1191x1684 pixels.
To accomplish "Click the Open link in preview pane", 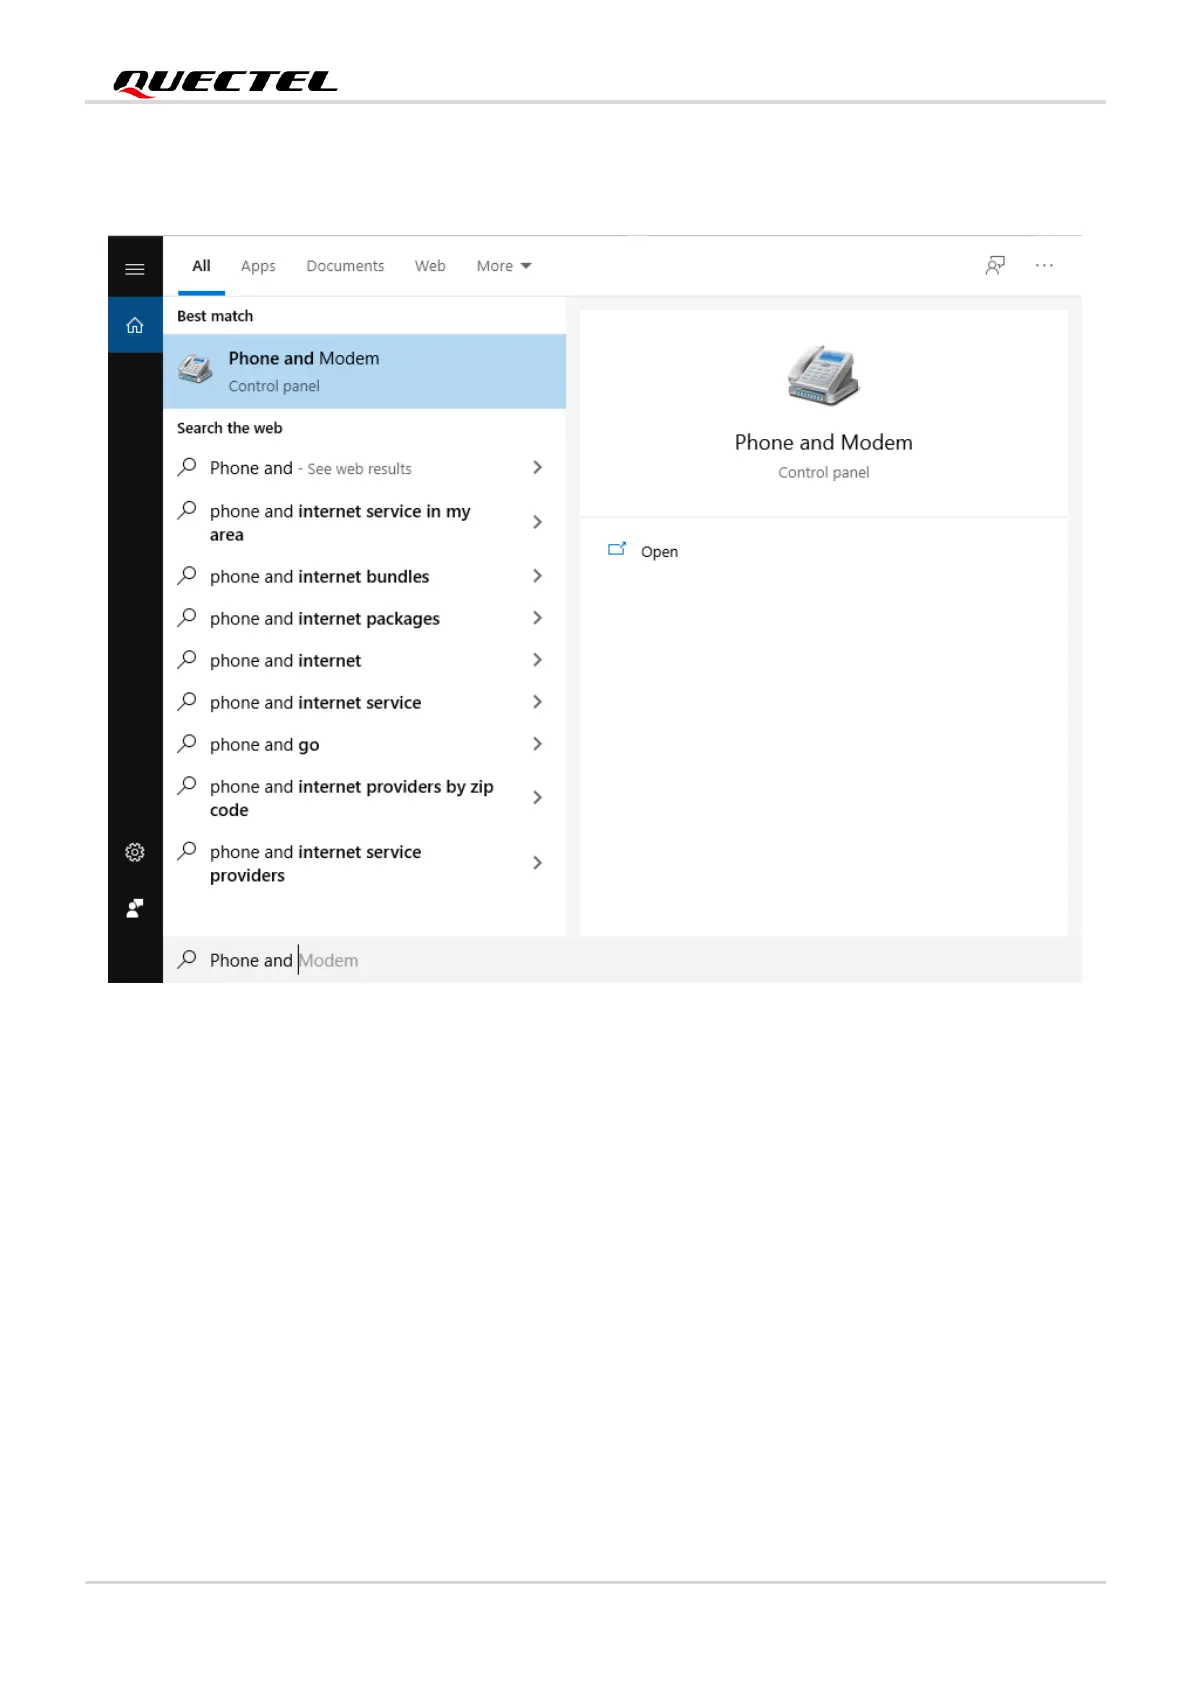I will [x=659, y=552].
